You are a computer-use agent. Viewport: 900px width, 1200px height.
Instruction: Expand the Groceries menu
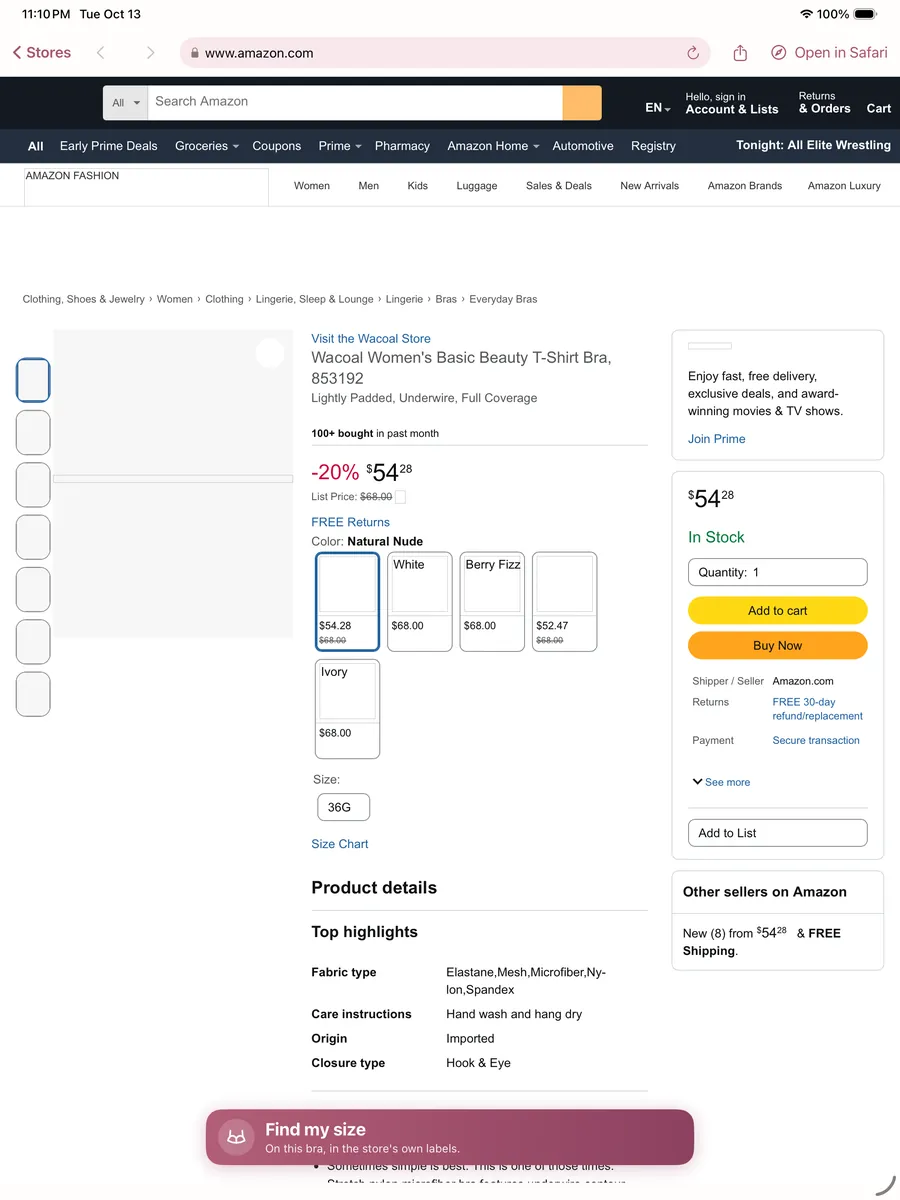point(207,146)
